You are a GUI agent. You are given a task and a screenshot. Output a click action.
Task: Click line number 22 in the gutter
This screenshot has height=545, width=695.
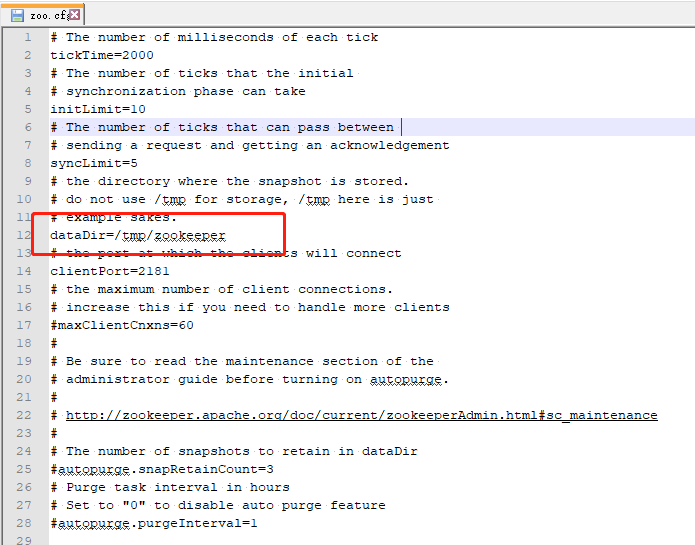[24, 415]
